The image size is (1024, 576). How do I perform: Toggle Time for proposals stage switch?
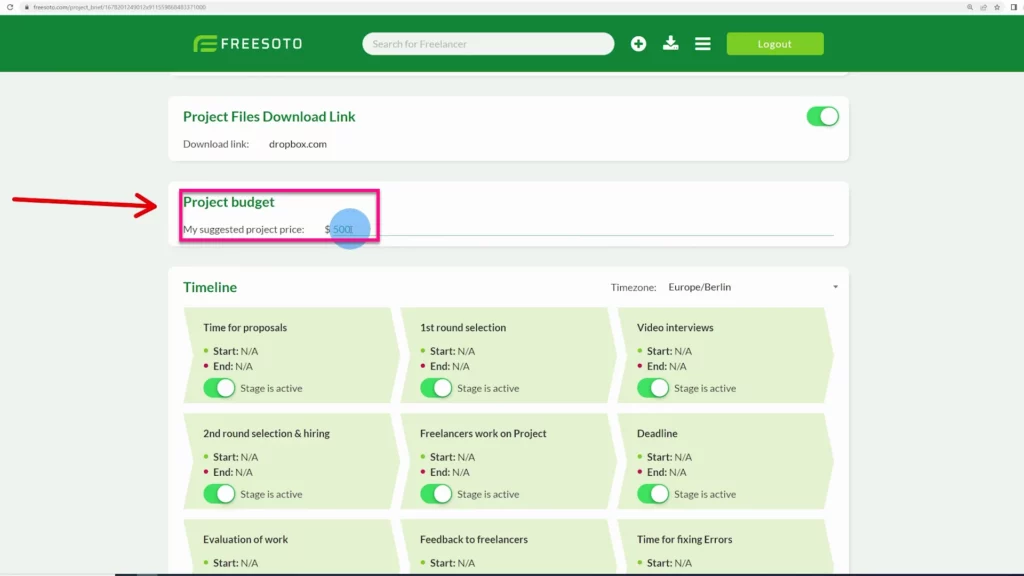219,388
